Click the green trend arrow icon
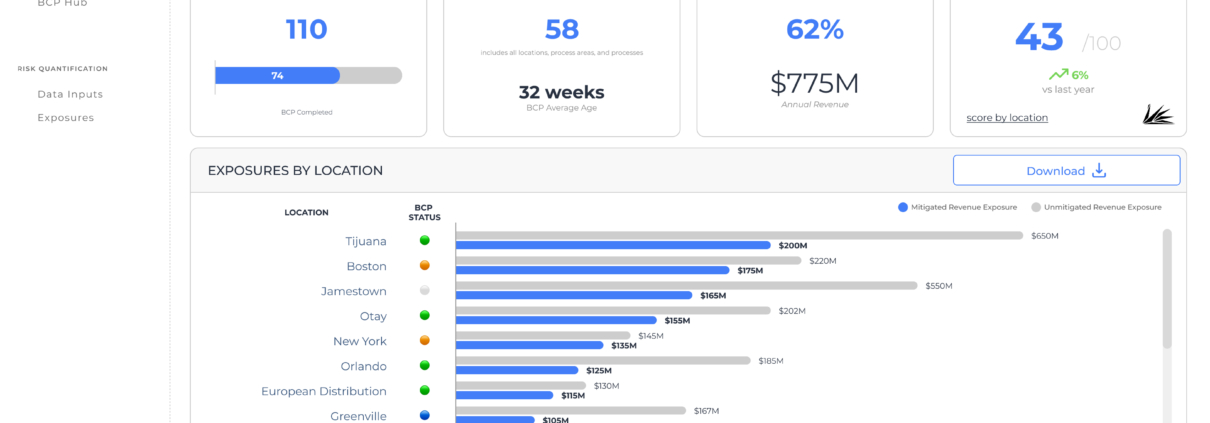 click(1058, 74)
